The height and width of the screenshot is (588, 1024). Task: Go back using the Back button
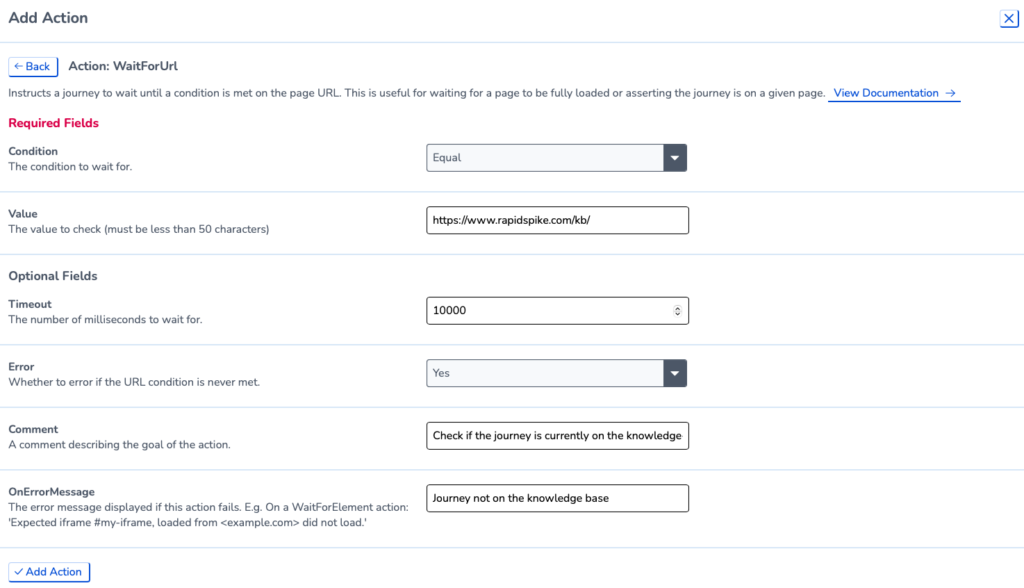tap(33, 67)
